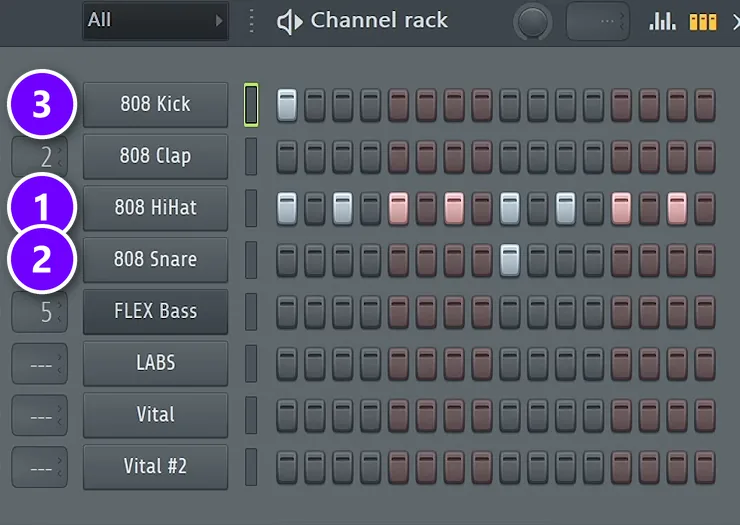740x525 pixels.
Task: Click the FLEX Bass mixer track number 5
Action: pyautogui.click(x=40, y=312)
